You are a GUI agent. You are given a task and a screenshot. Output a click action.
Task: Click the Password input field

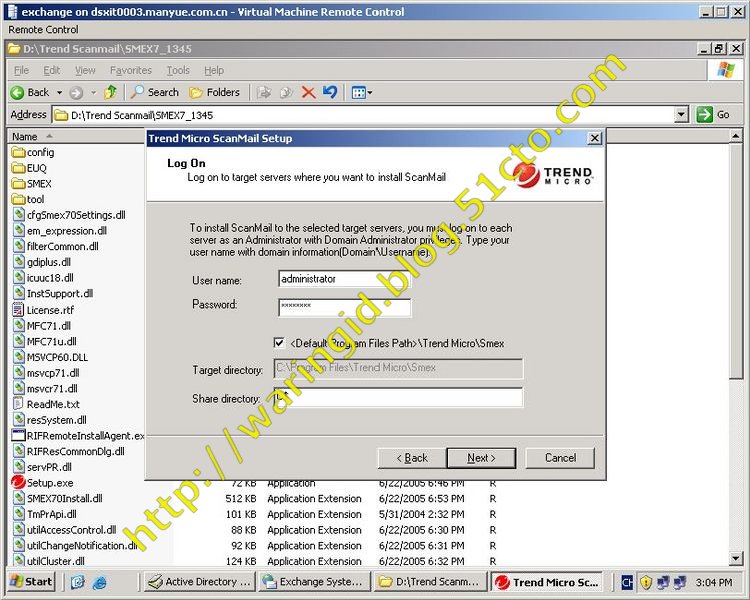[x=344, y=306]
